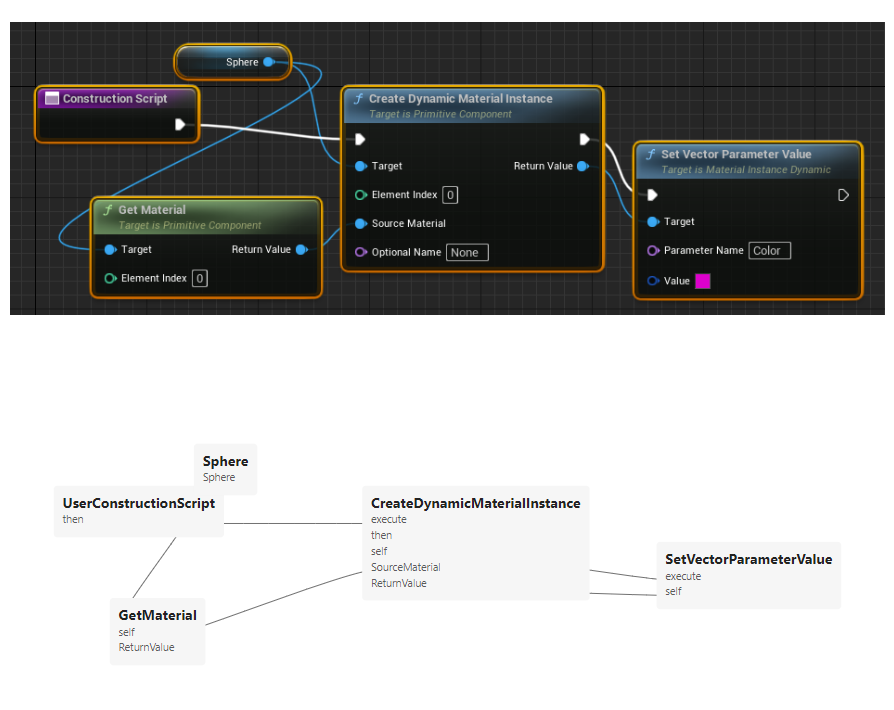Click Source Material input pin

(361, 223)
